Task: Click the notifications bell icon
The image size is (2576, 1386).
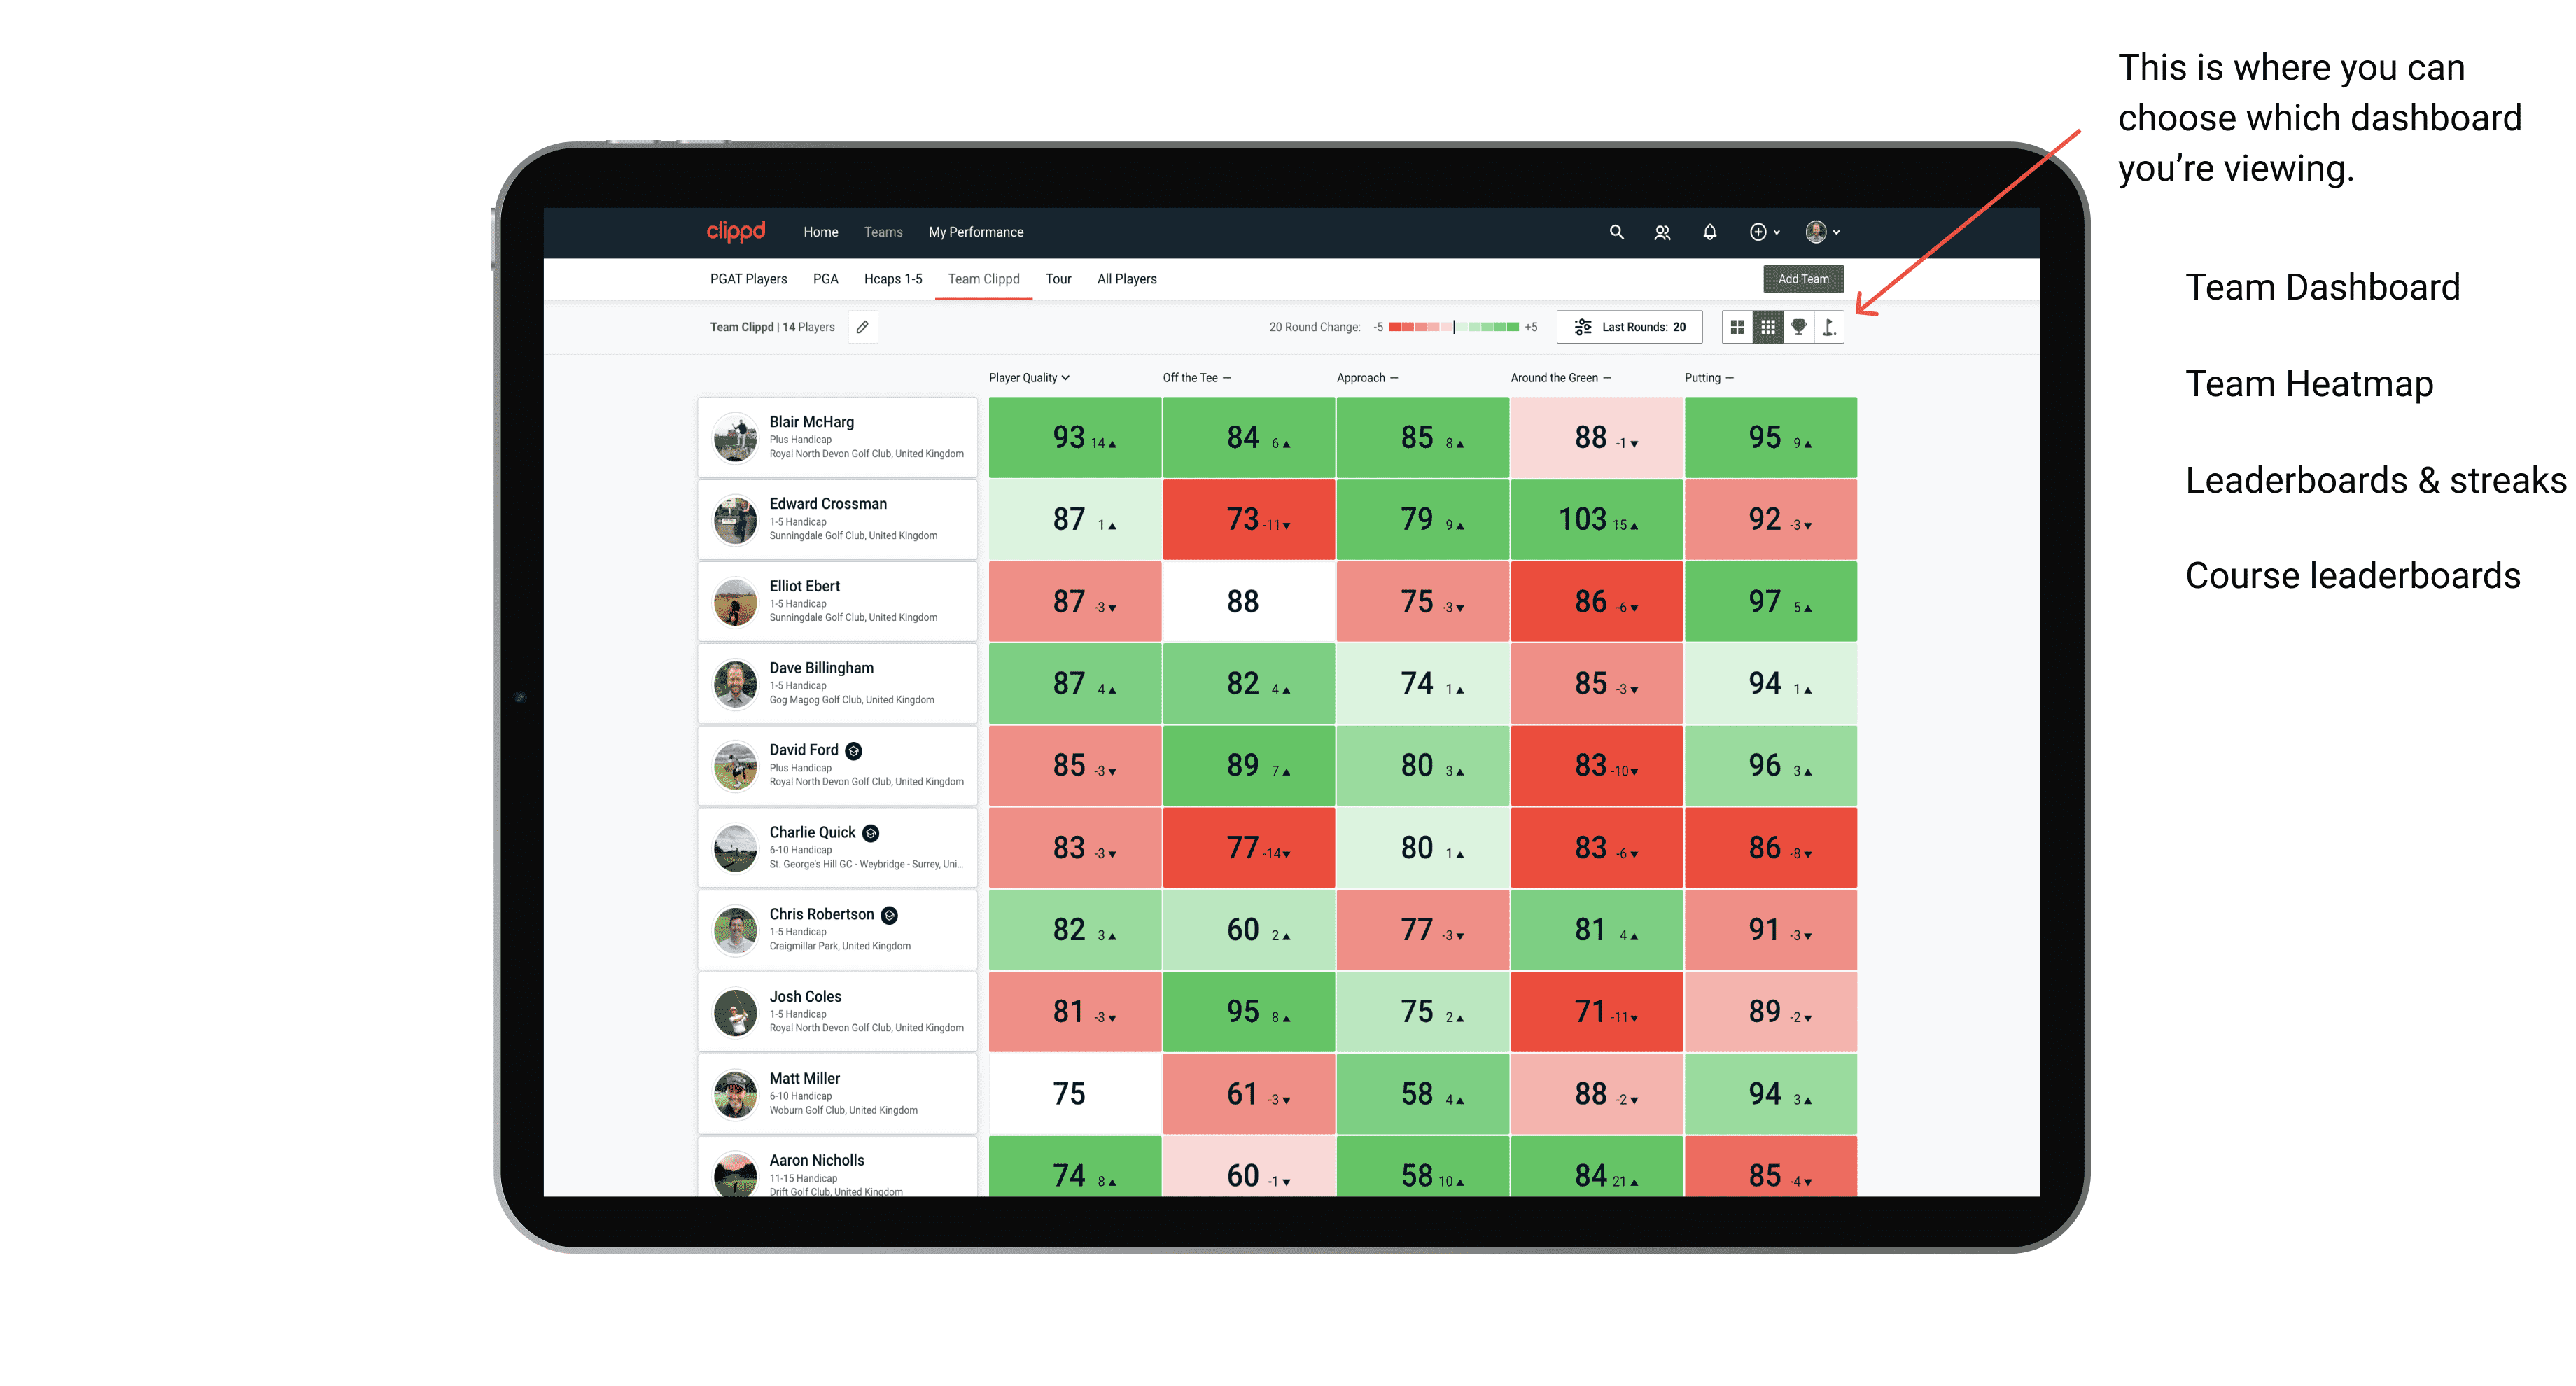Action: pyautogui.click(x=1708, y=232)
